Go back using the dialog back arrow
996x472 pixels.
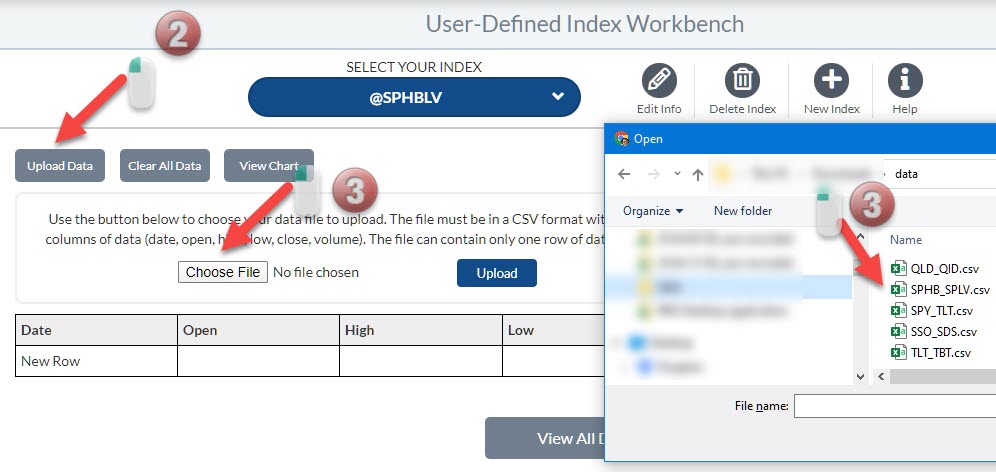tap(624, 174)
